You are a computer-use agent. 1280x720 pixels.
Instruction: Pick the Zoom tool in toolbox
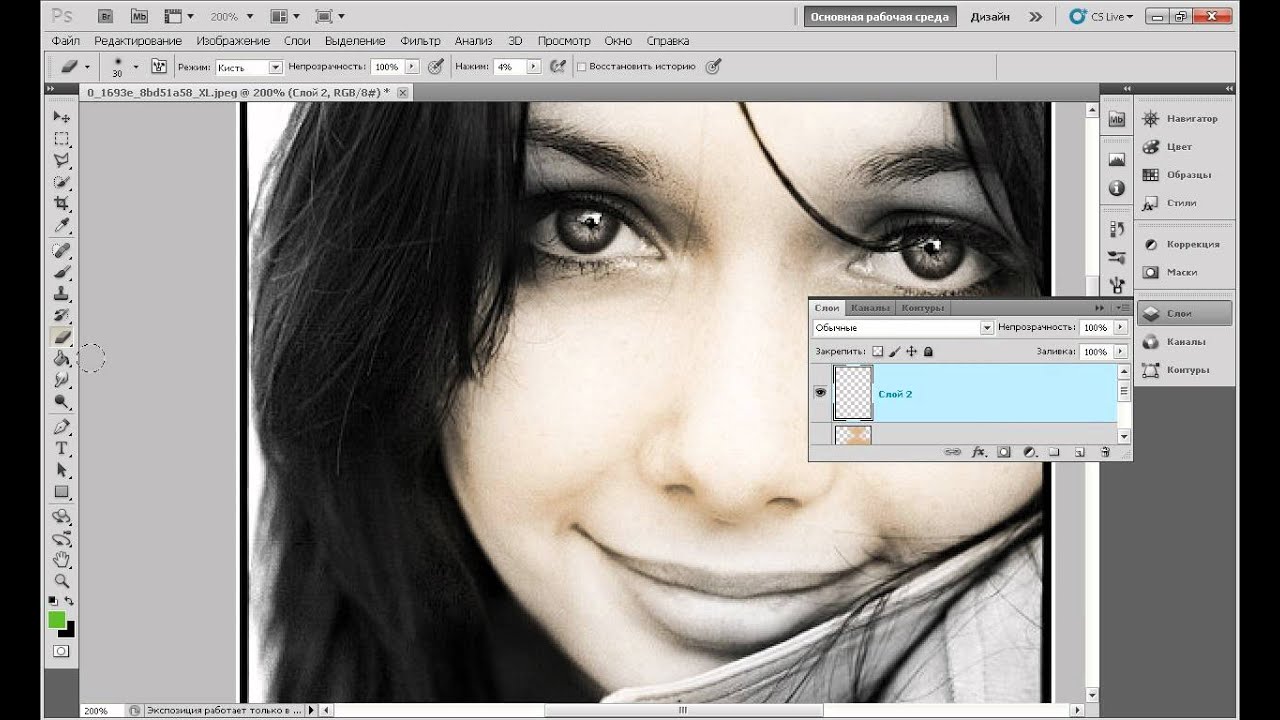(x=62, y=581)
